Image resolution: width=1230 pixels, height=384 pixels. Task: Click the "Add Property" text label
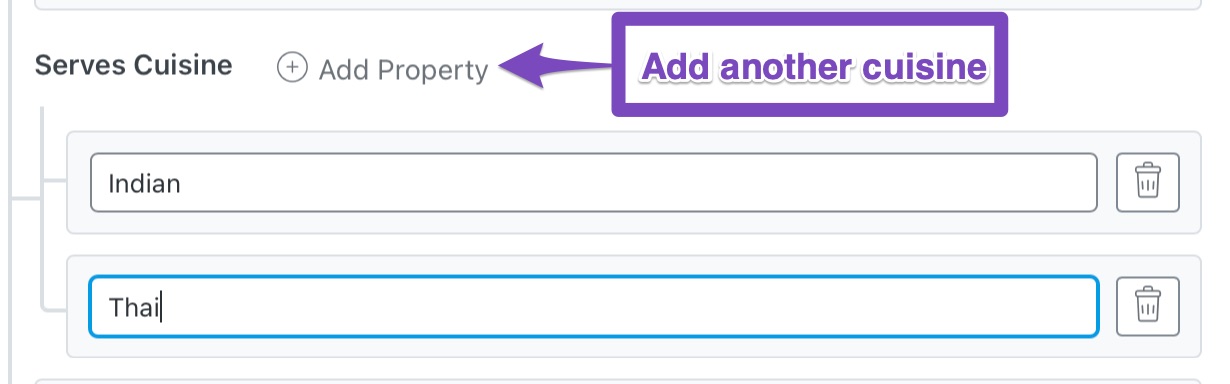(404, 69)
